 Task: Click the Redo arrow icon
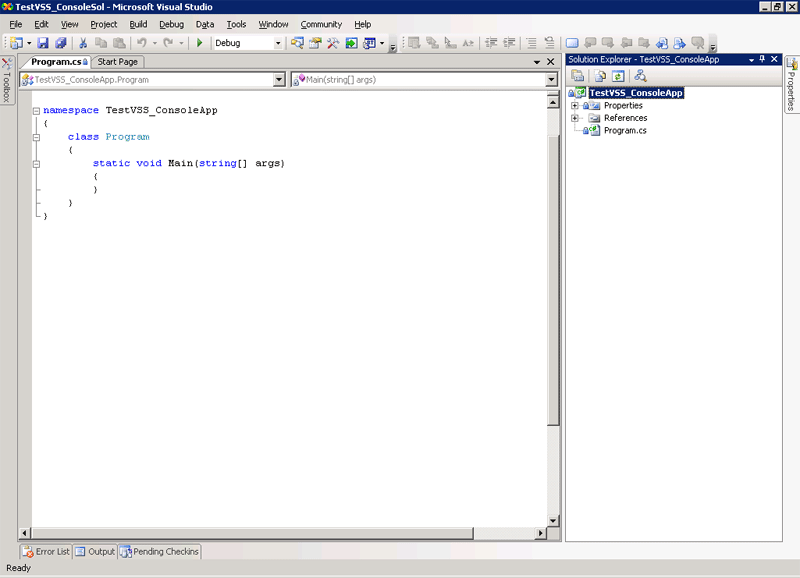[168, 43]
